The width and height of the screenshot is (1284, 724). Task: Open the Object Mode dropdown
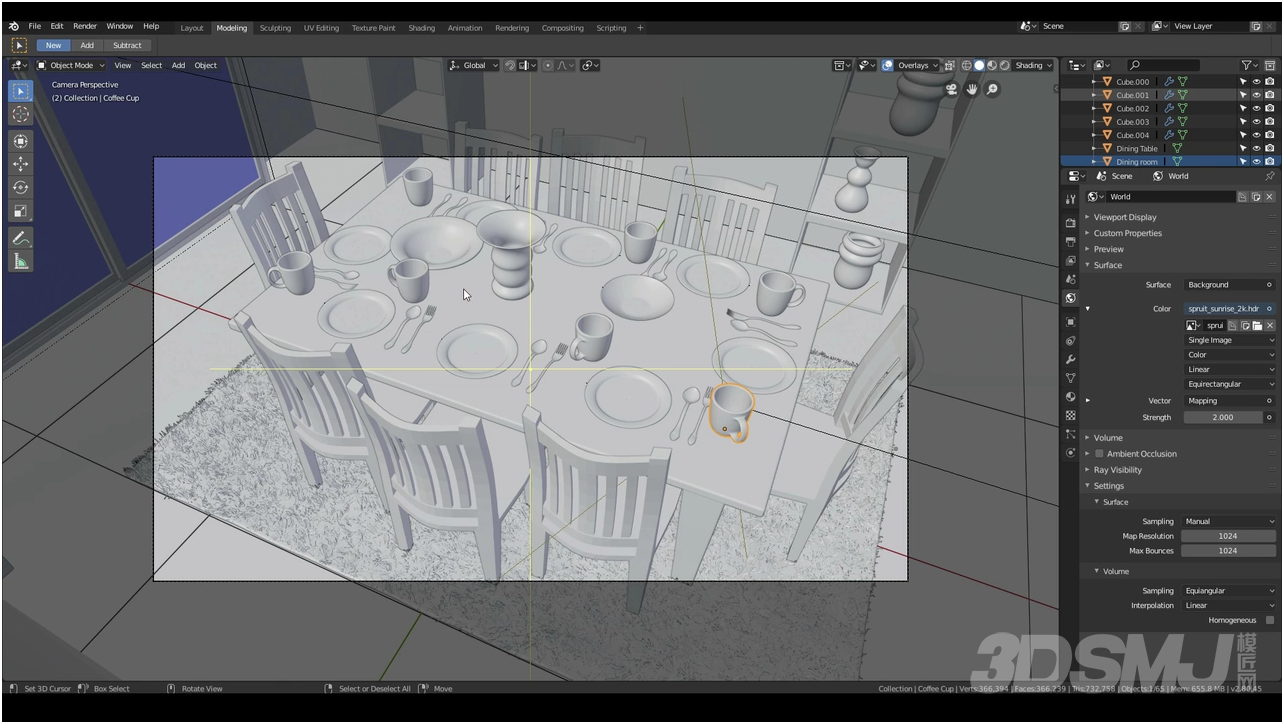[71, 65]
